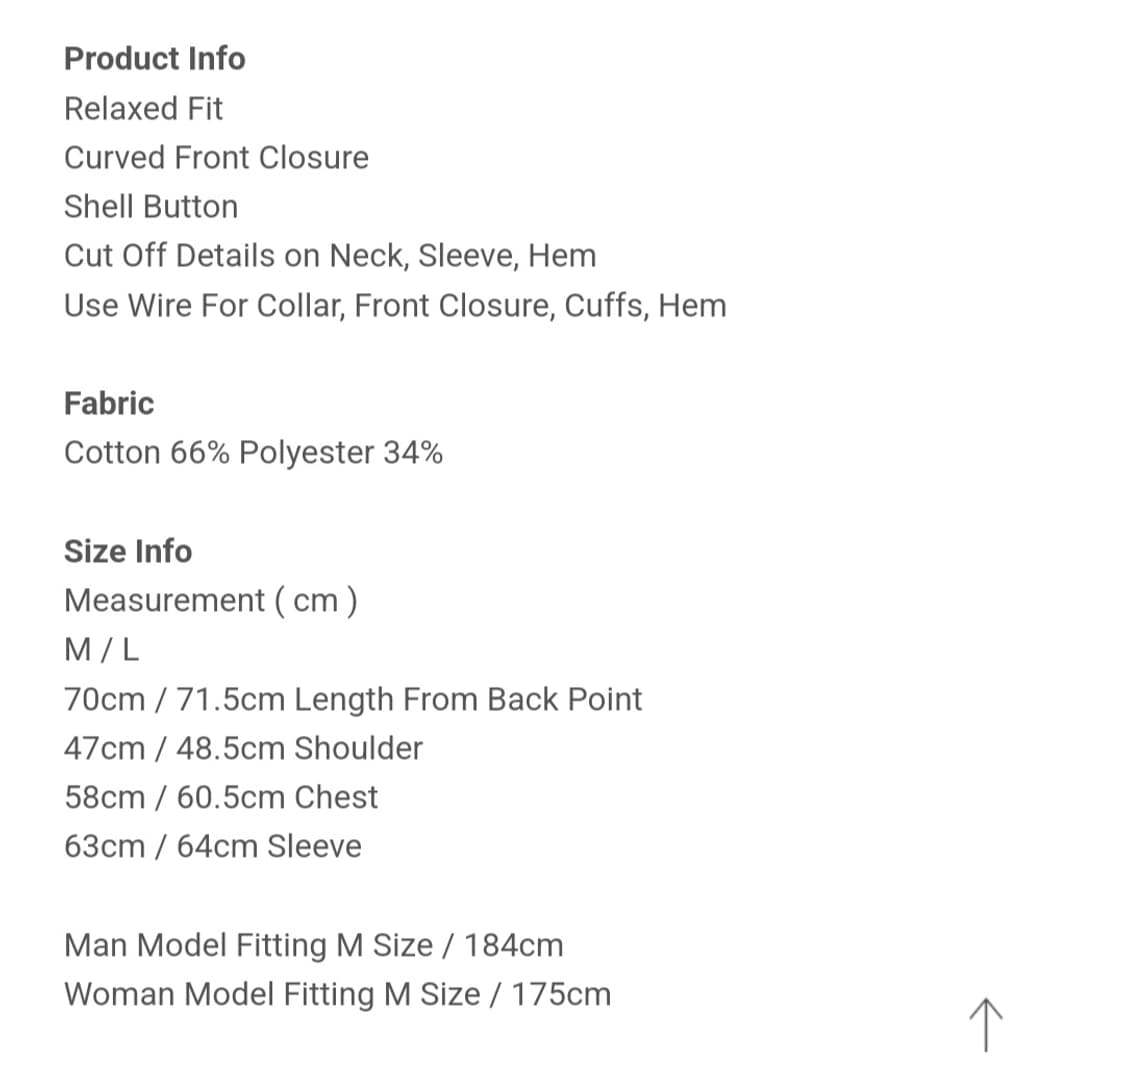The height and width of the screenshot is (1069, 1125).
Task: Click the 175cm model height text
Action: pos(561,994)
